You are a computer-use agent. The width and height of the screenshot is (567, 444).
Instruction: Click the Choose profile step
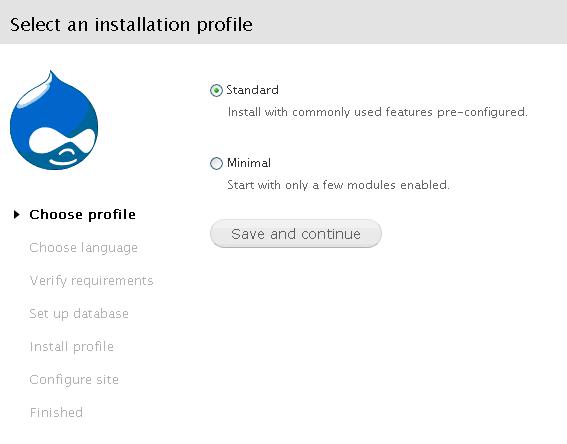coord(82,215)
